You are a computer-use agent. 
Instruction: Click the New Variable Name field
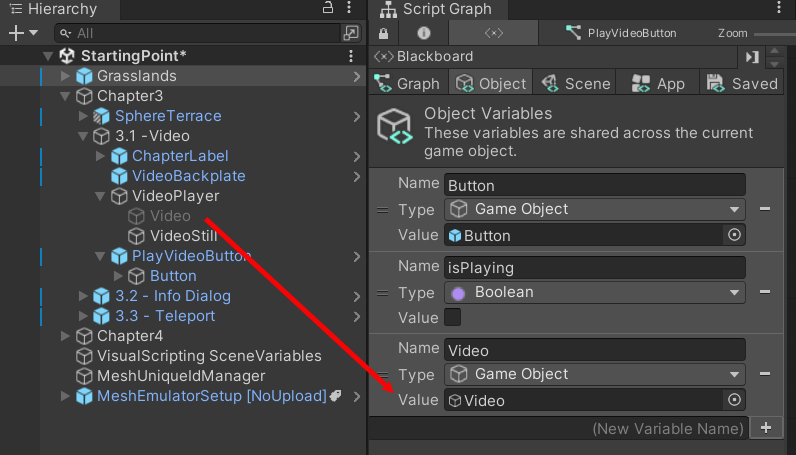pyautogui.click(x=558, y=429)
